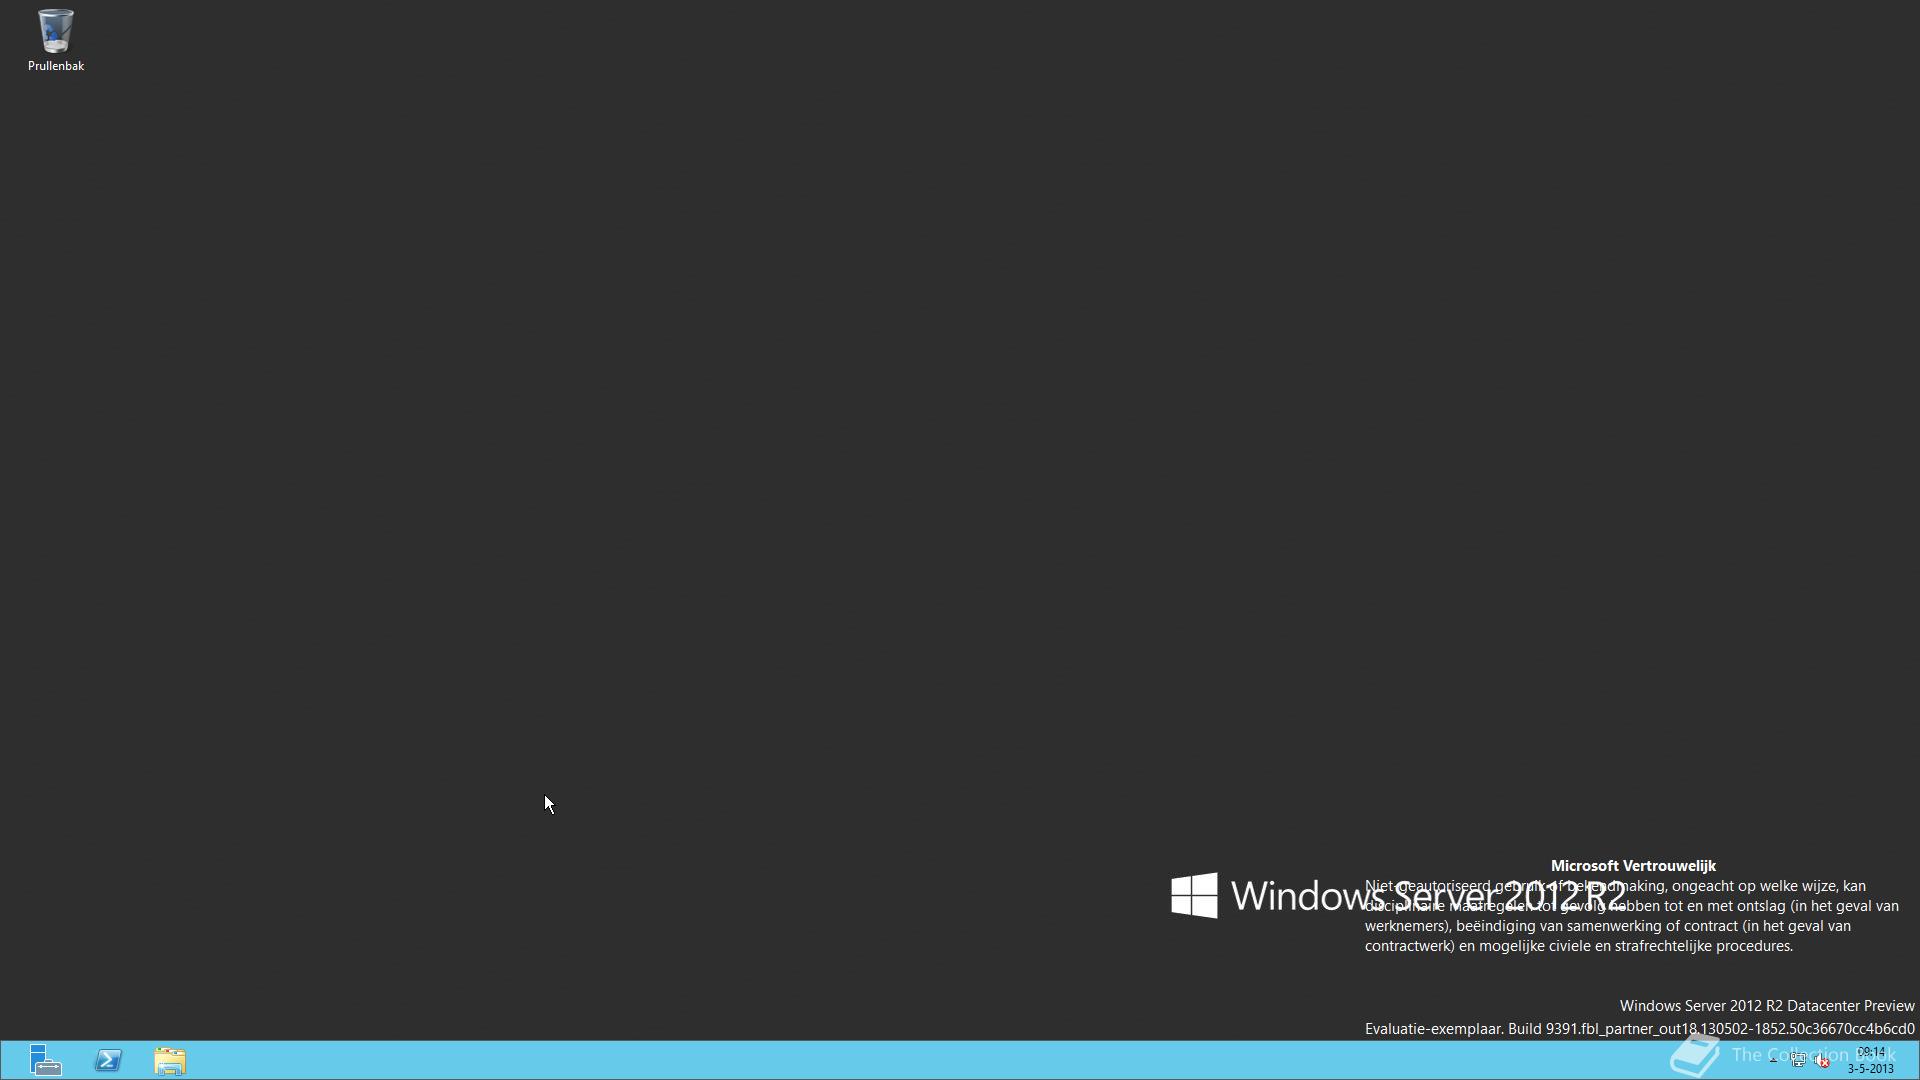Viewport: 1920px width, 1080px height.
Task: Open the clock showing 3-5-2013
Action: click(1870, 1060)
